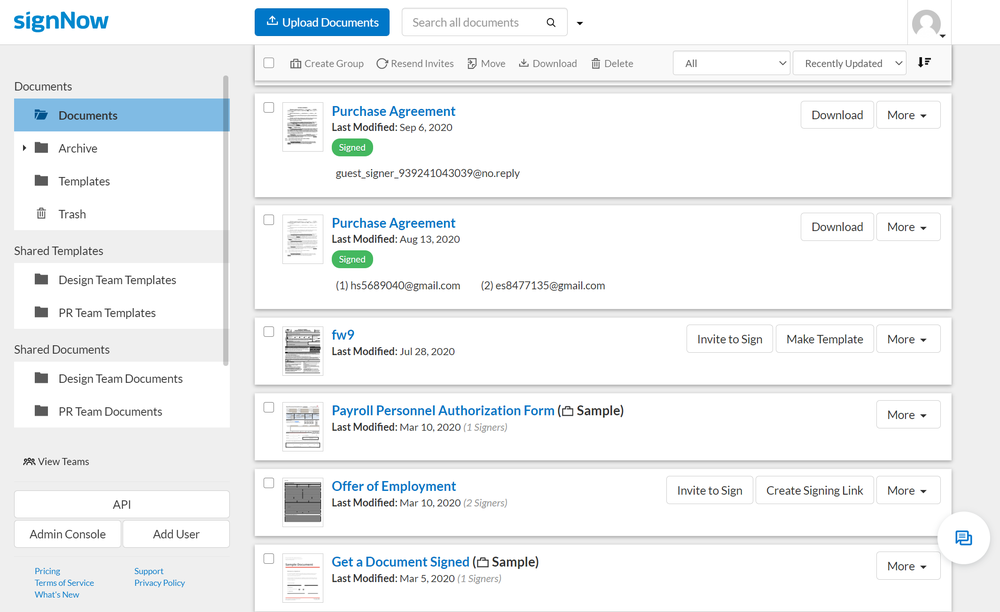Open the Privacy Policy link
1000x612 pixels.
click(159, 583)
